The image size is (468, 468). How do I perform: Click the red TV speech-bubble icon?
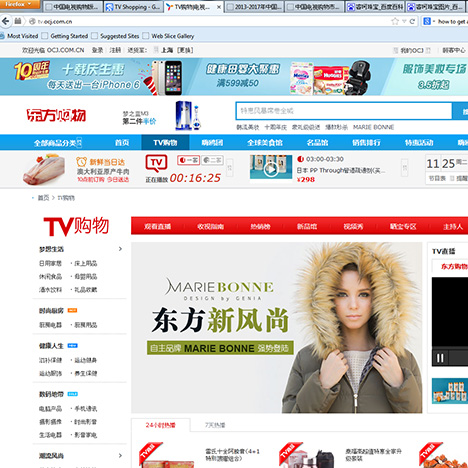(x=156, y=163)
